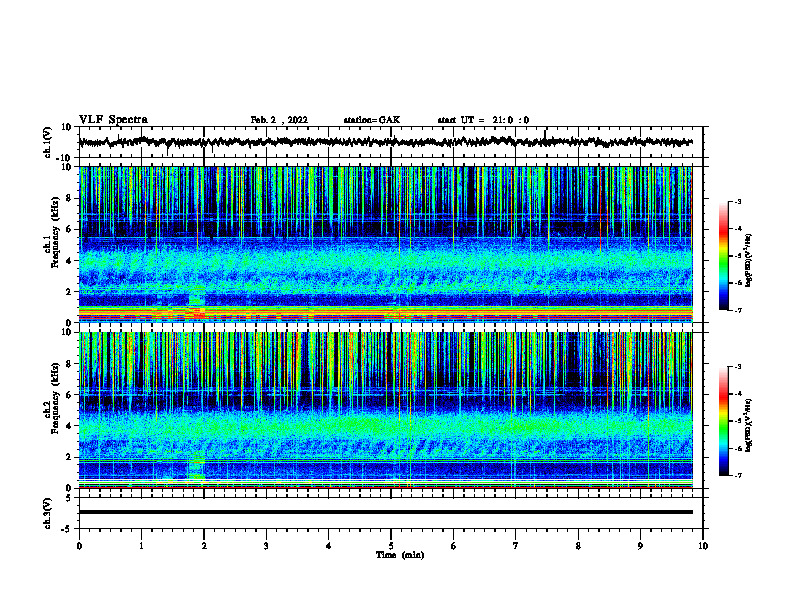792x612 pixels.
Task: Click the '-7' value on ch.2 color bar
Action: (x=738, y=475)
